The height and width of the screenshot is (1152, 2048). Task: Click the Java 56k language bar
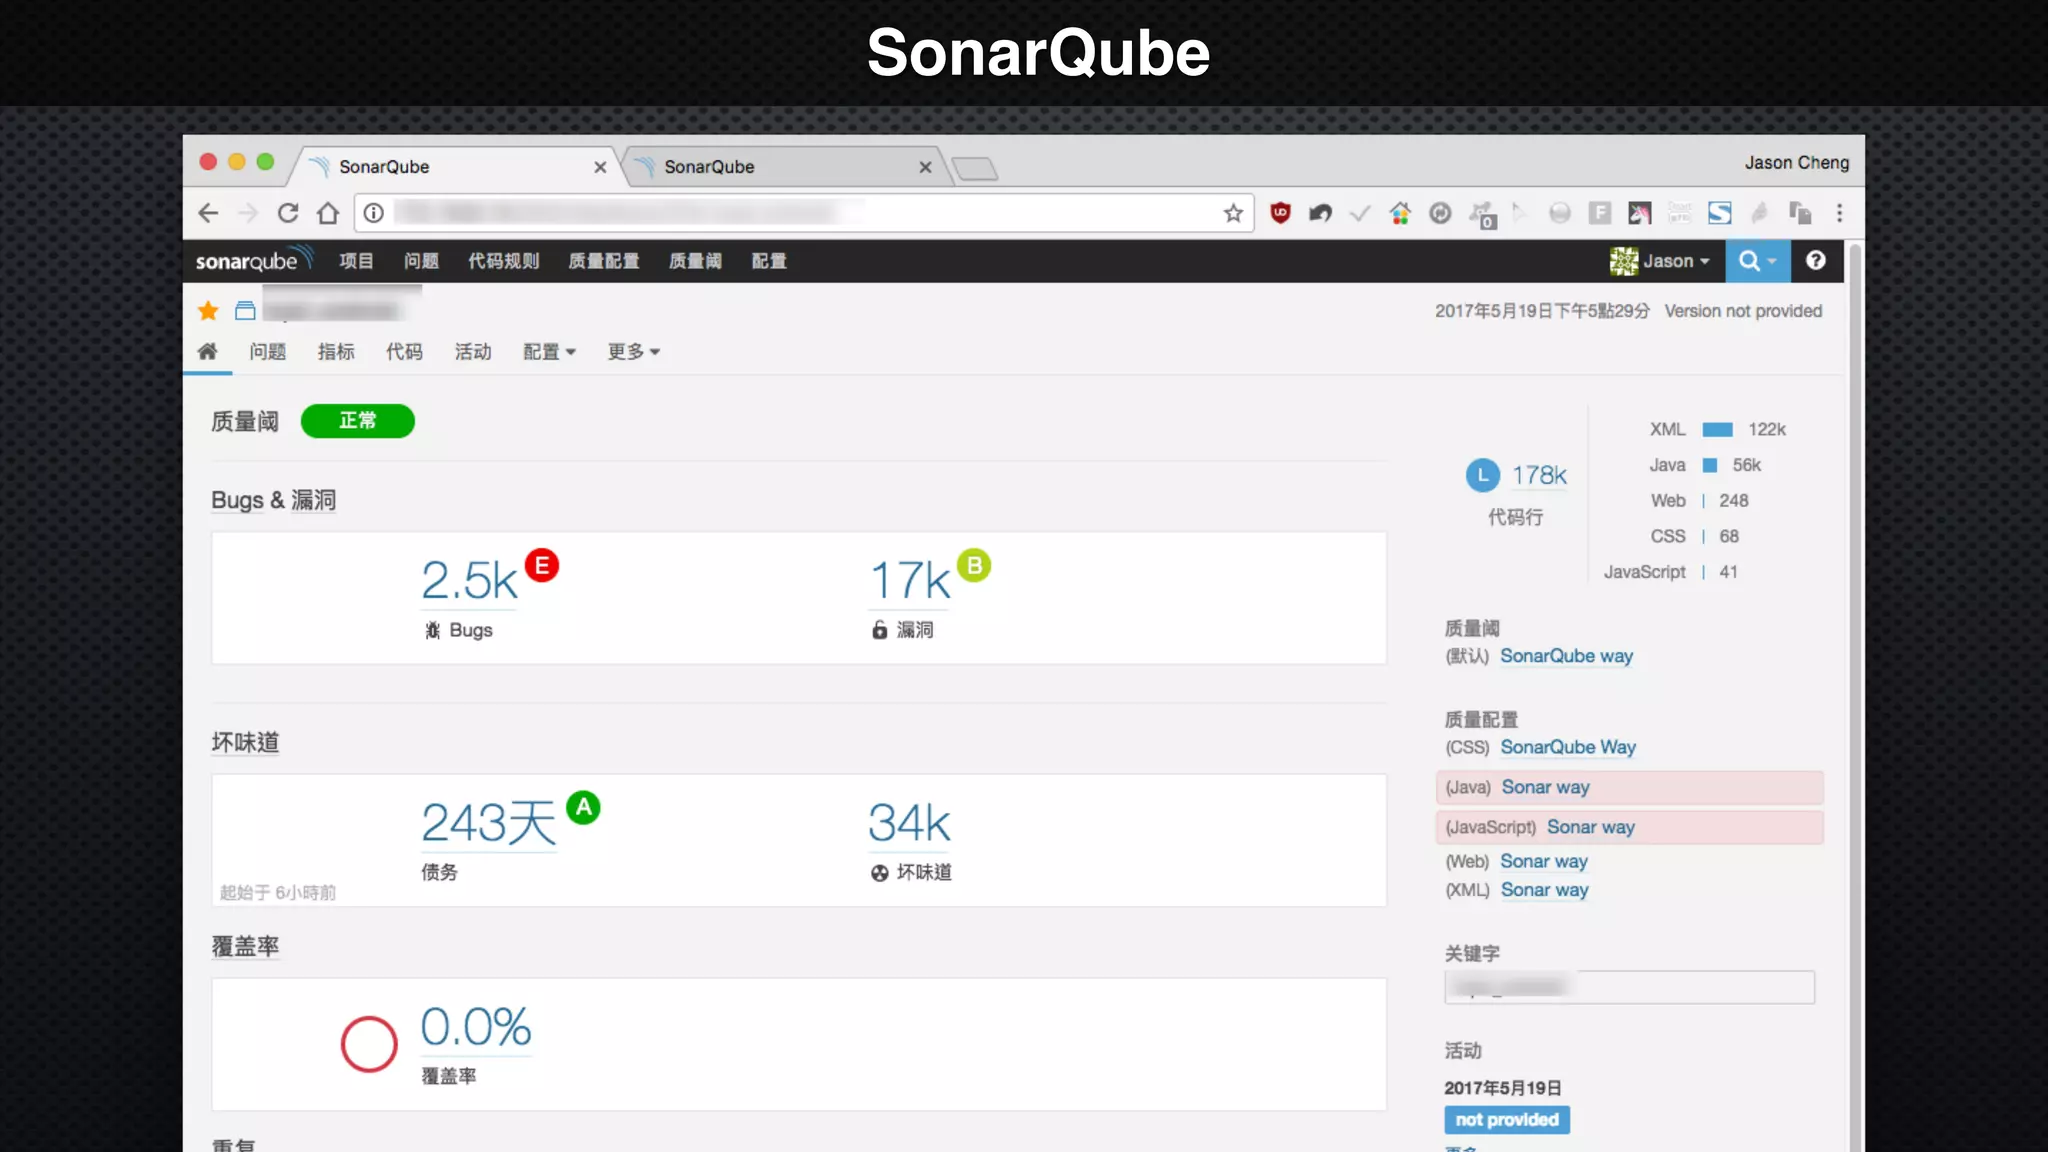tap(1710, 465)
